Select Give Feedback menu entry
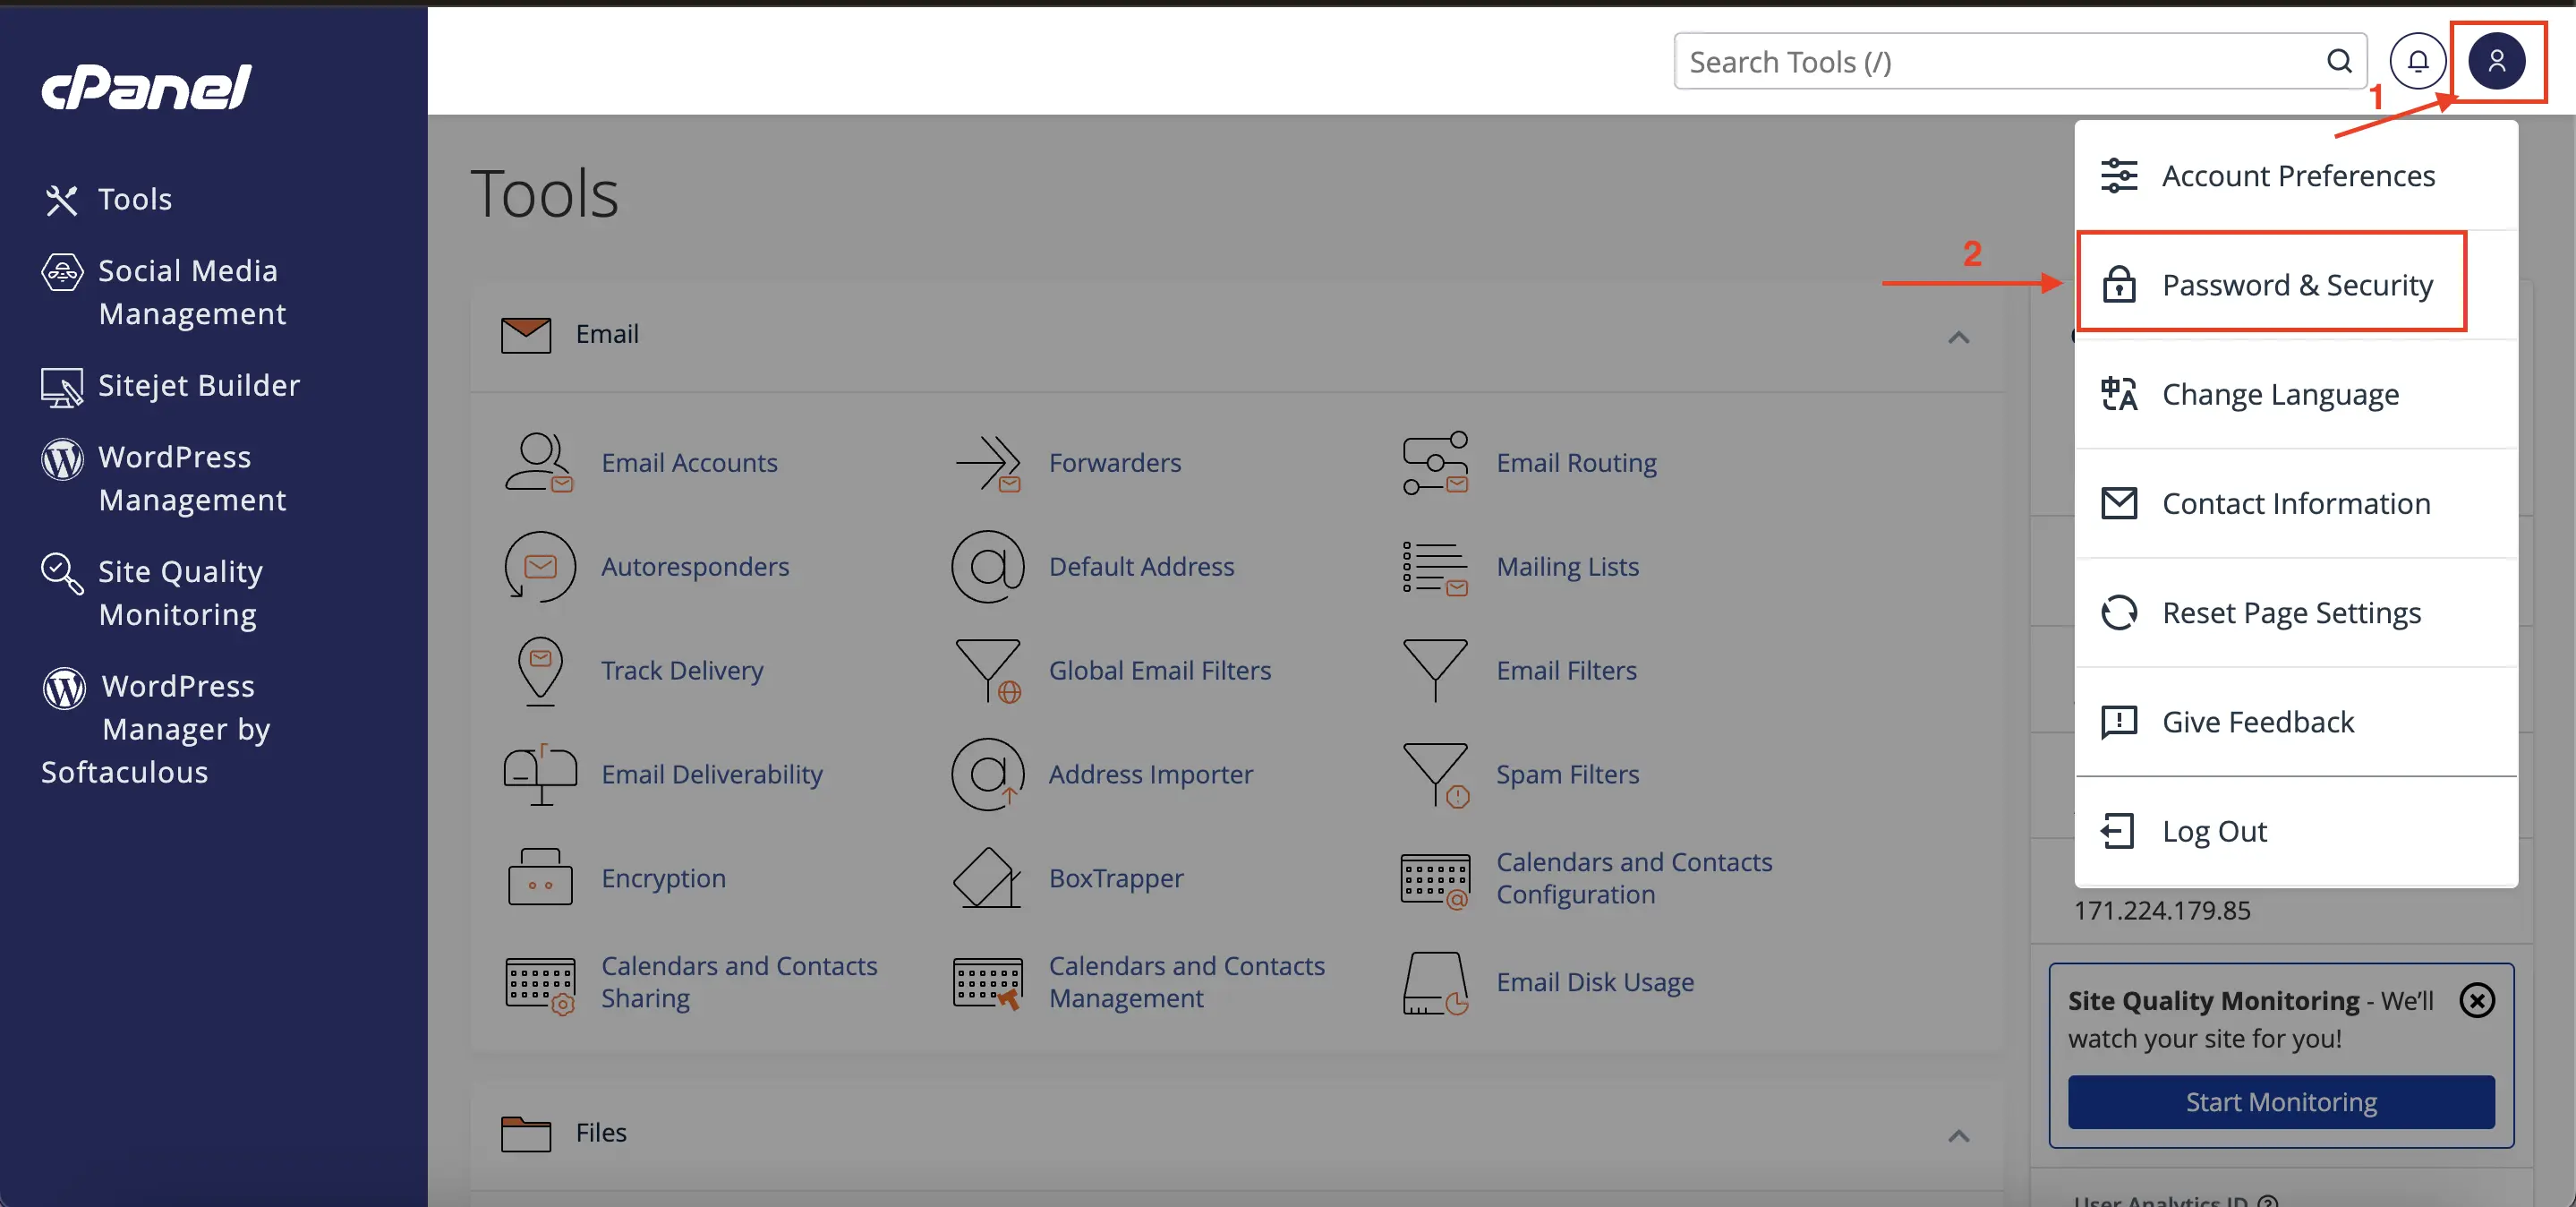This screenshot has height=1207, width=2576. click(2296, 721)
